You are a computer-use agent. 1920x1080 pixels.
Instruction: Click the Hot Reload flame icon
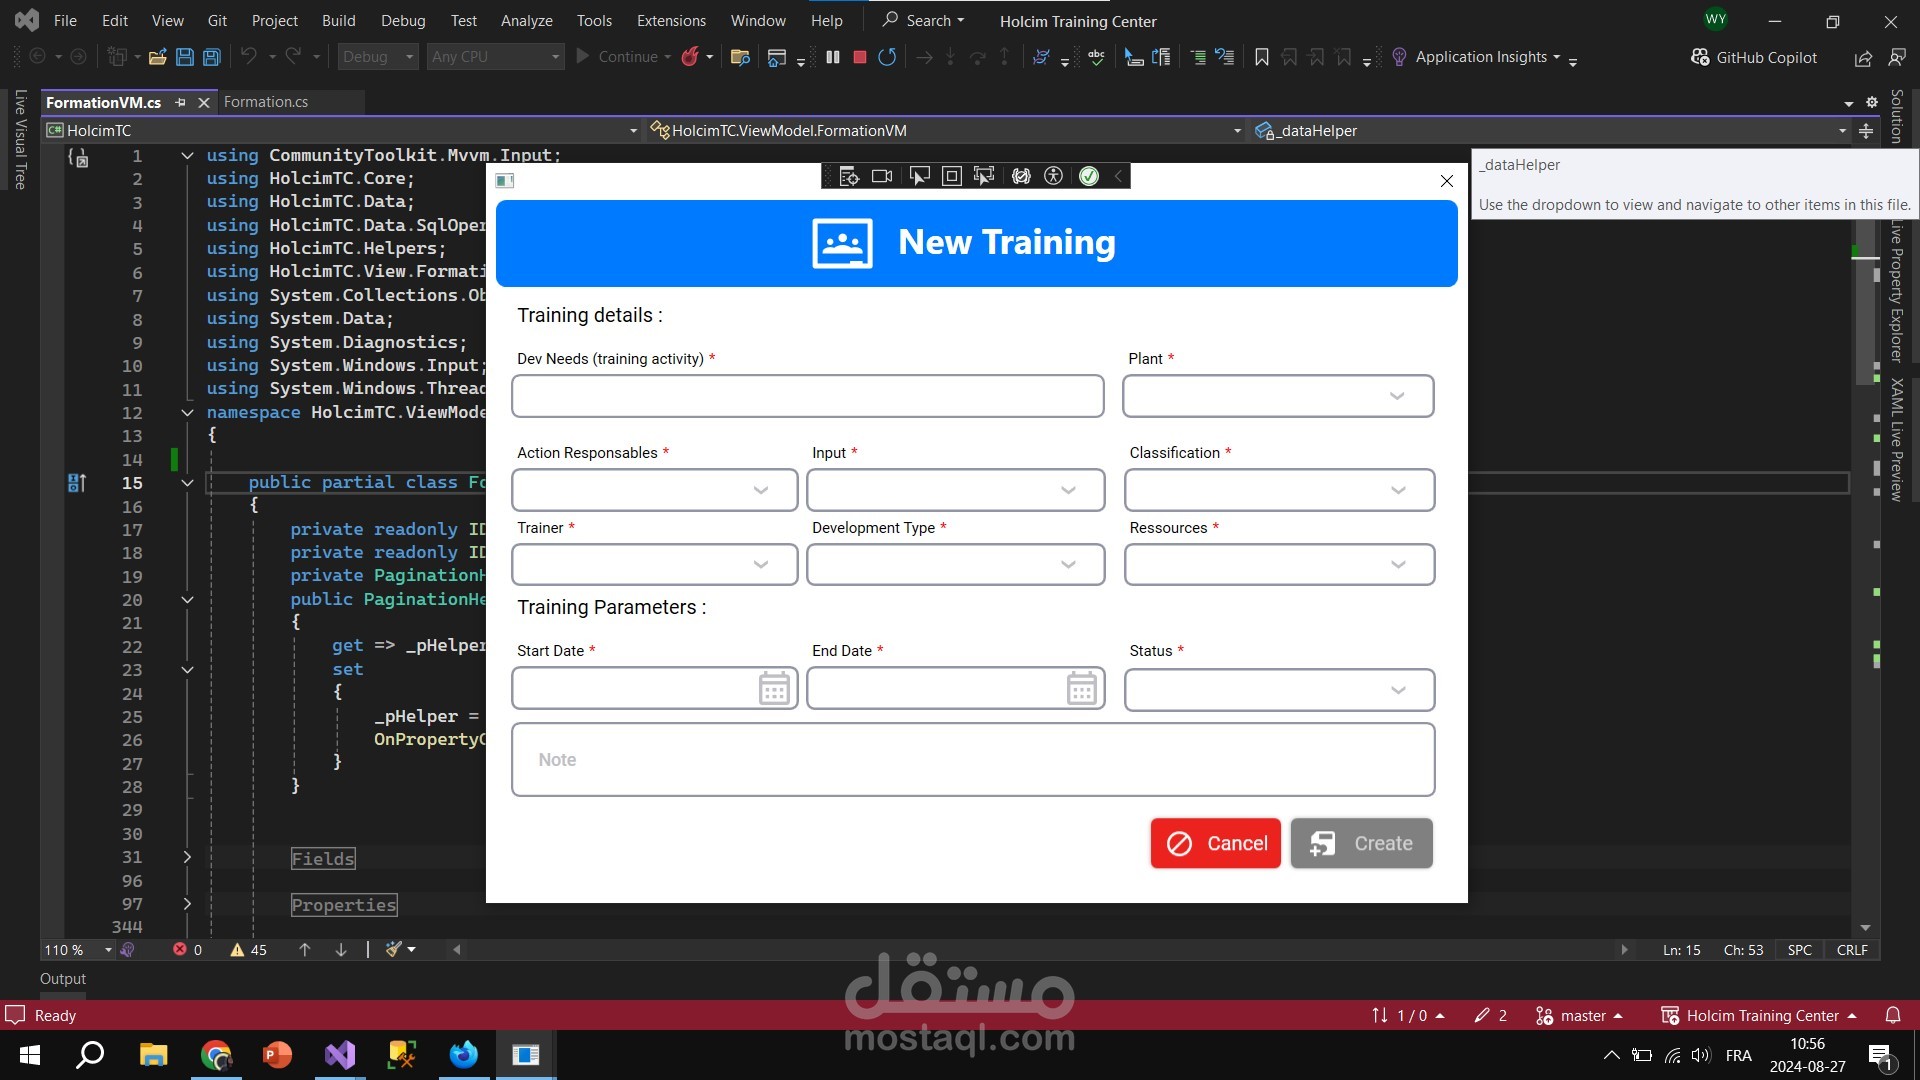pos(690,57)
